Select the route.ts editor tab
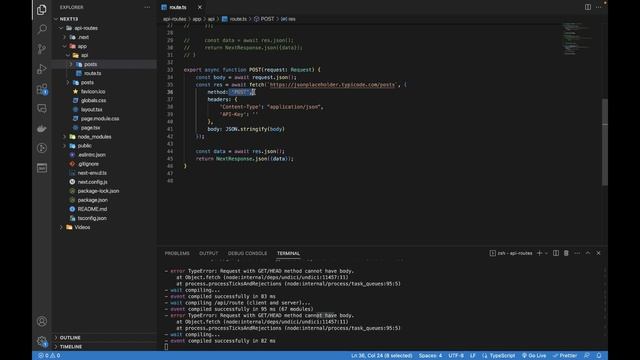640x360 pixels. [x=178, y=7]
